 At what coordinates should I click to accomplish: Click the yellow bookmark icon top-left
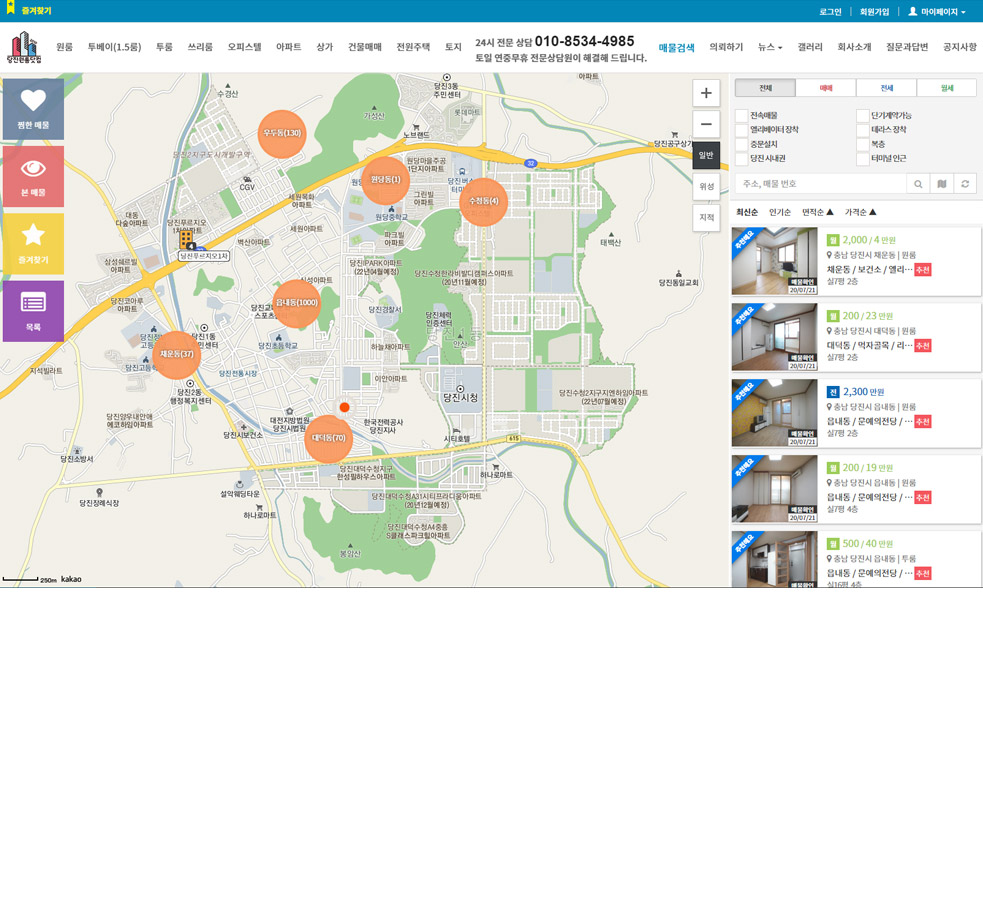point(11,8)
